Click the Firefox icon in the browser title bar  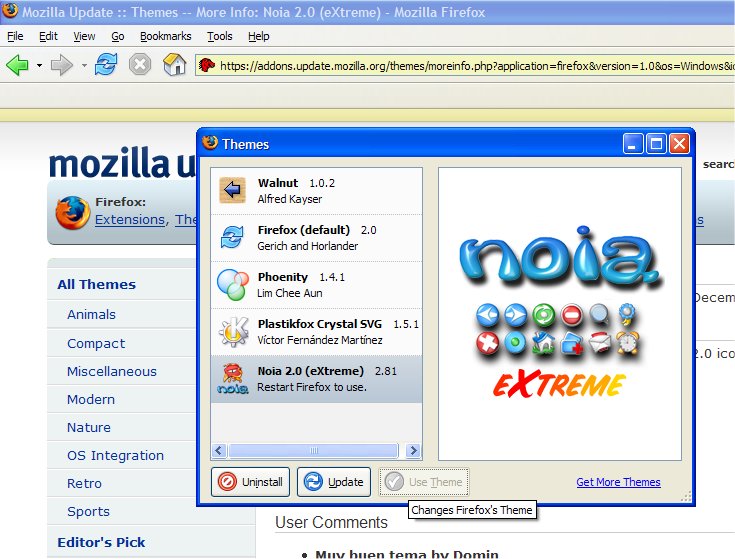(x=9, y=11)
